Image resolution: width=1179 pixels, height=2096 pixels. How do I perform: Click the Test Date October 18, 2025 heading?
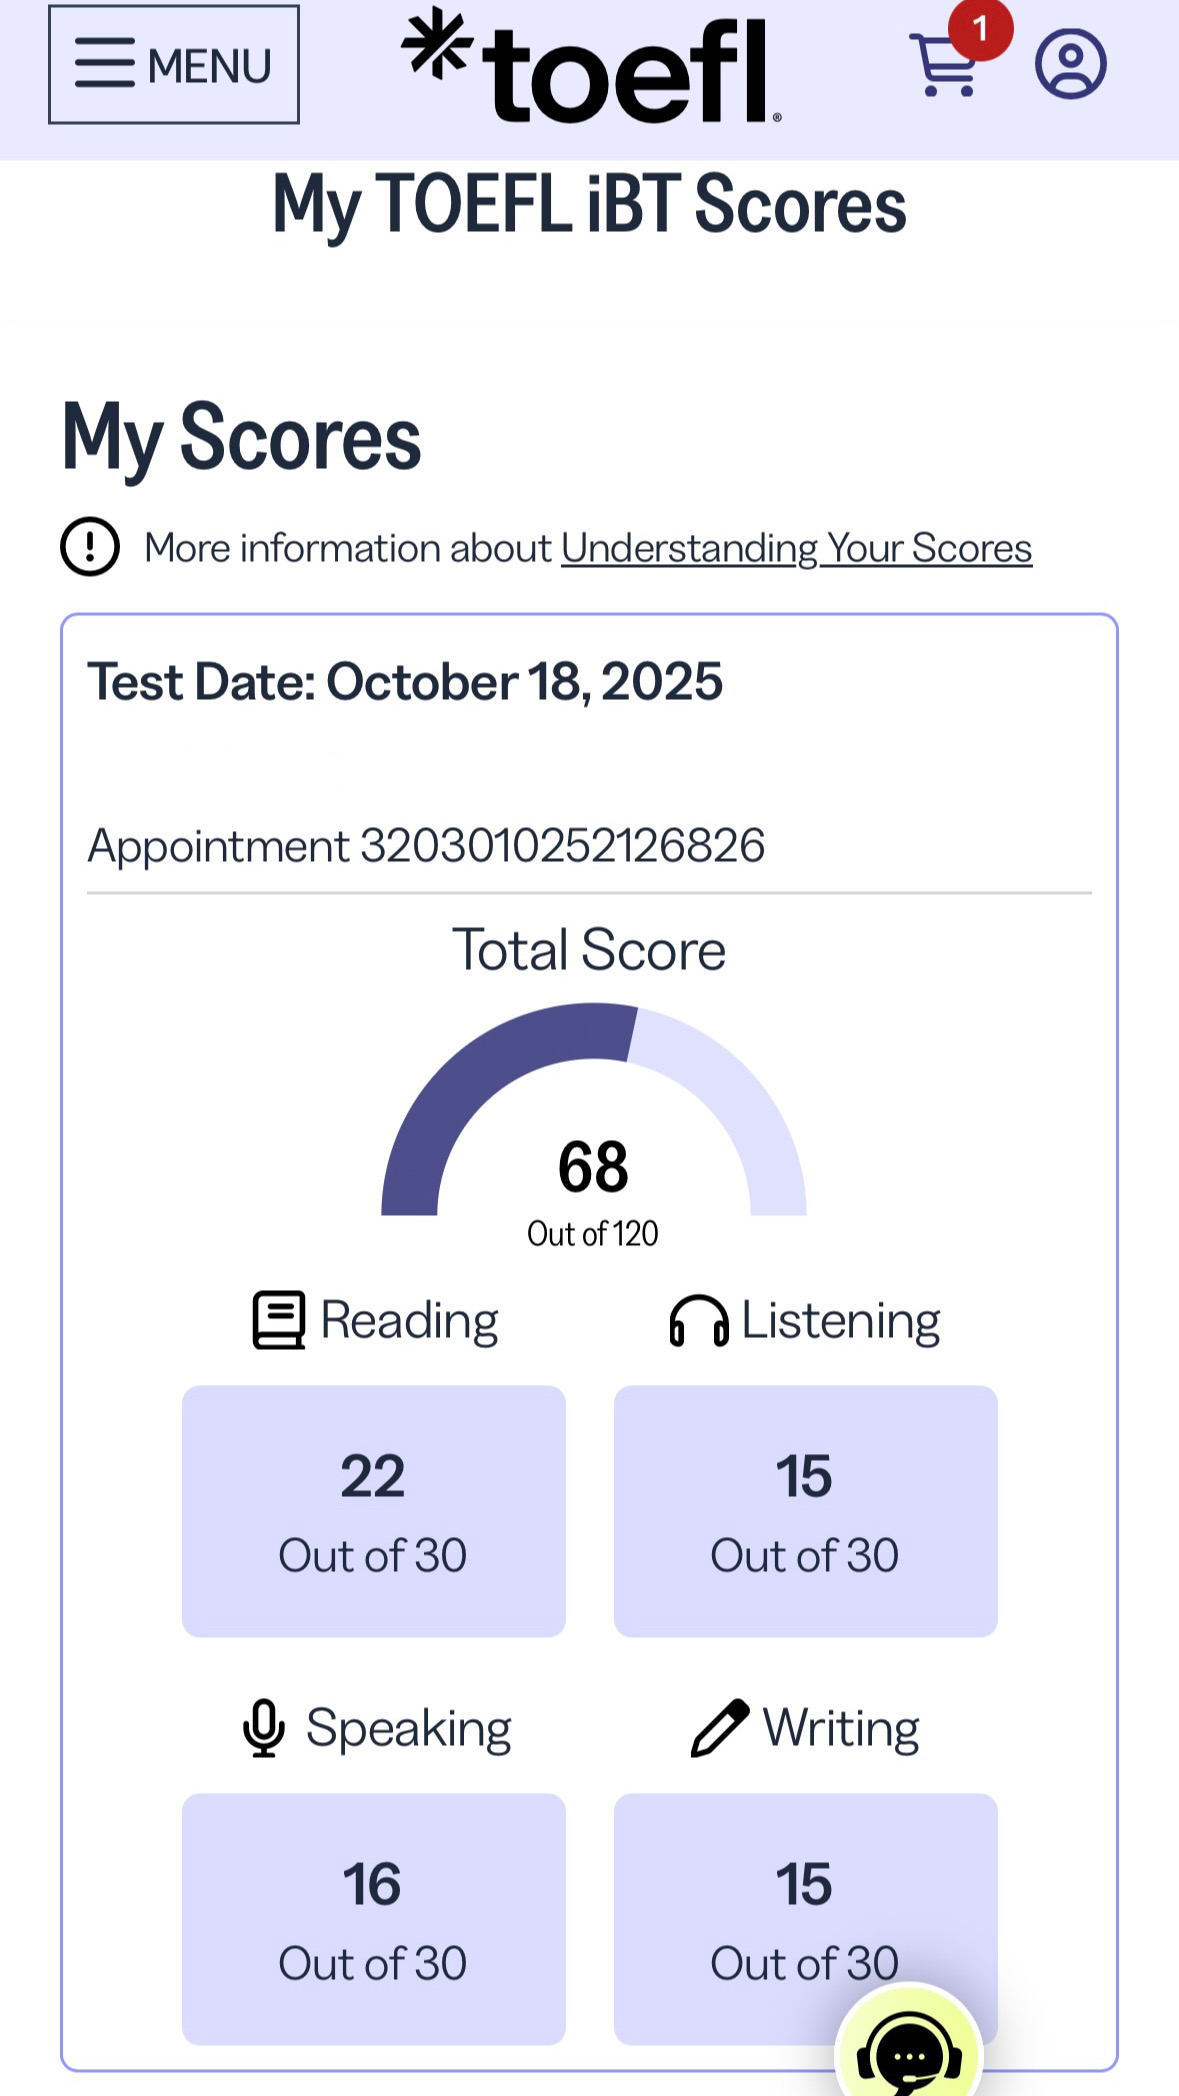[x=405, y=682]
